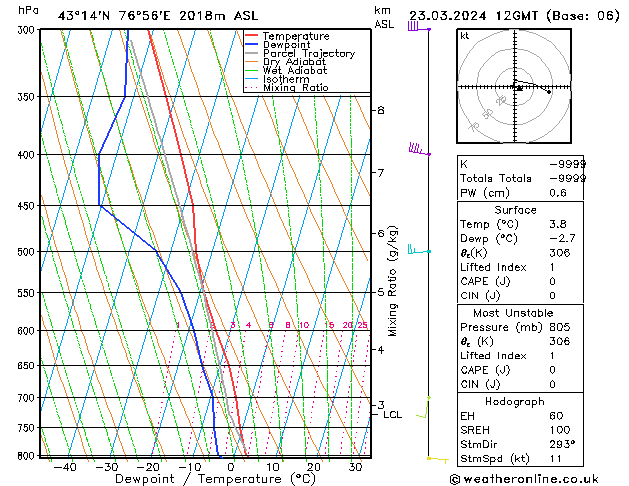Viewport: 629px width, 486px height.
Task: Click the '3' km altitude tick label
Action: pos(381,405)
